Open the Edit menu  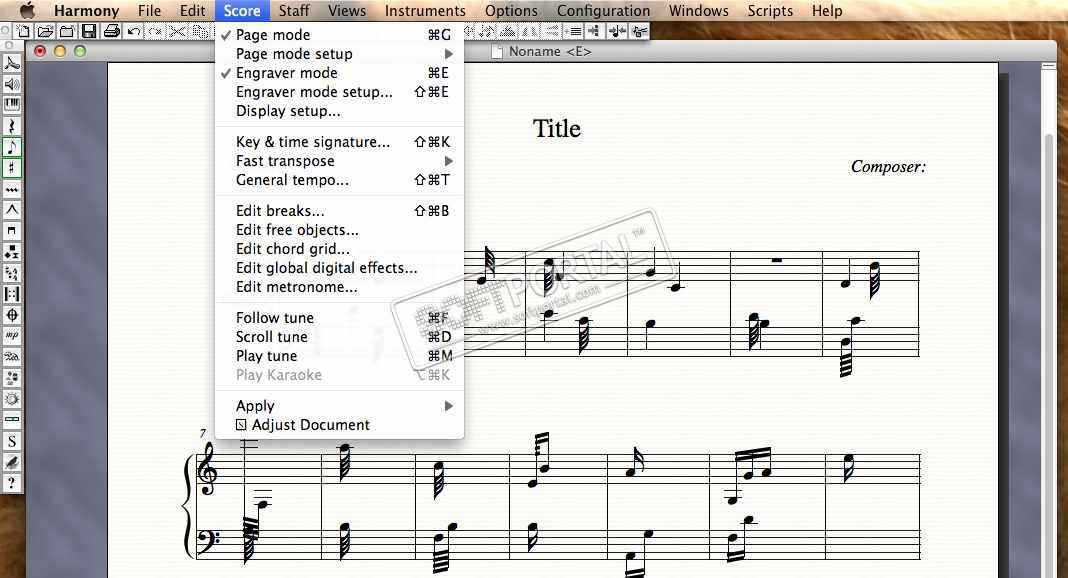pyautogui.click(x=193, y=11)
